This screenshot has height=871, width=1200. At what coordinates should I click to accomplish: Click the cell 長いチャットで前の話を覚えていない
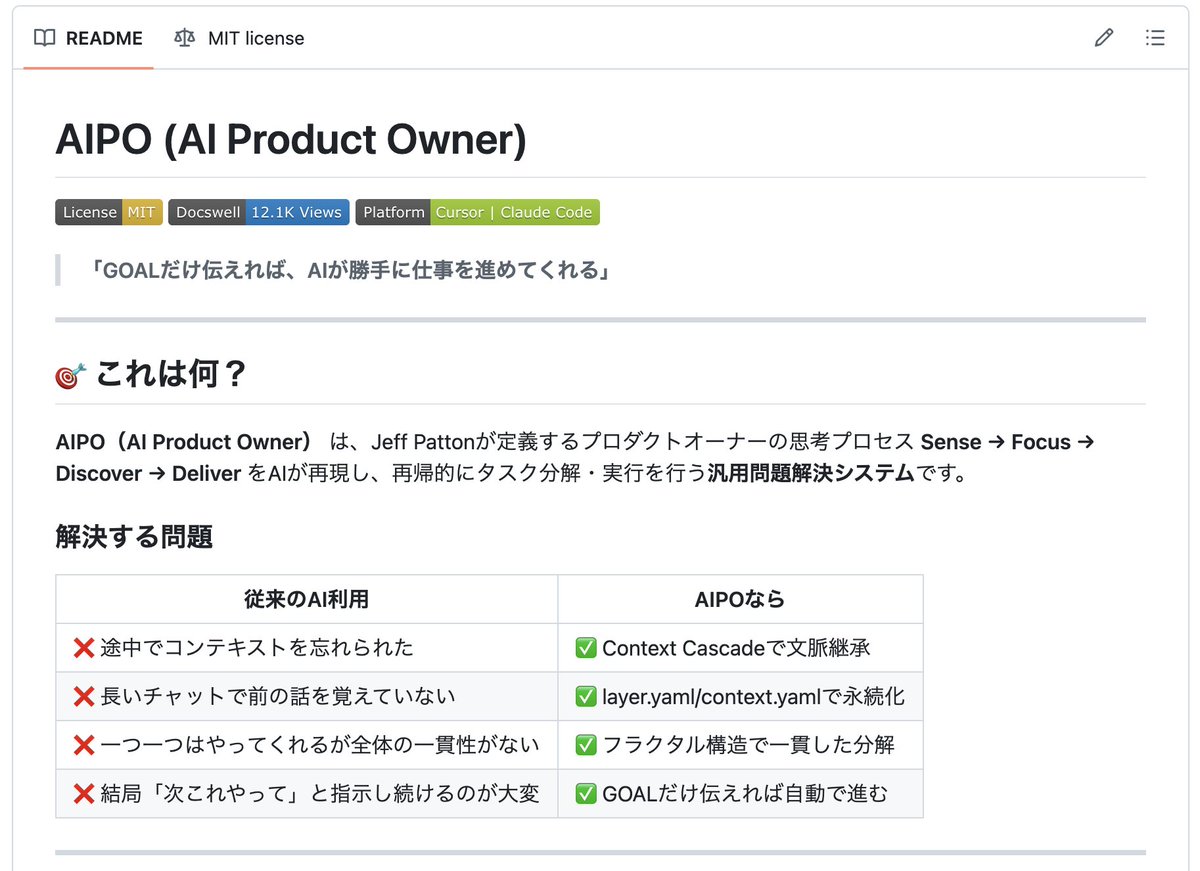point(307,697)
